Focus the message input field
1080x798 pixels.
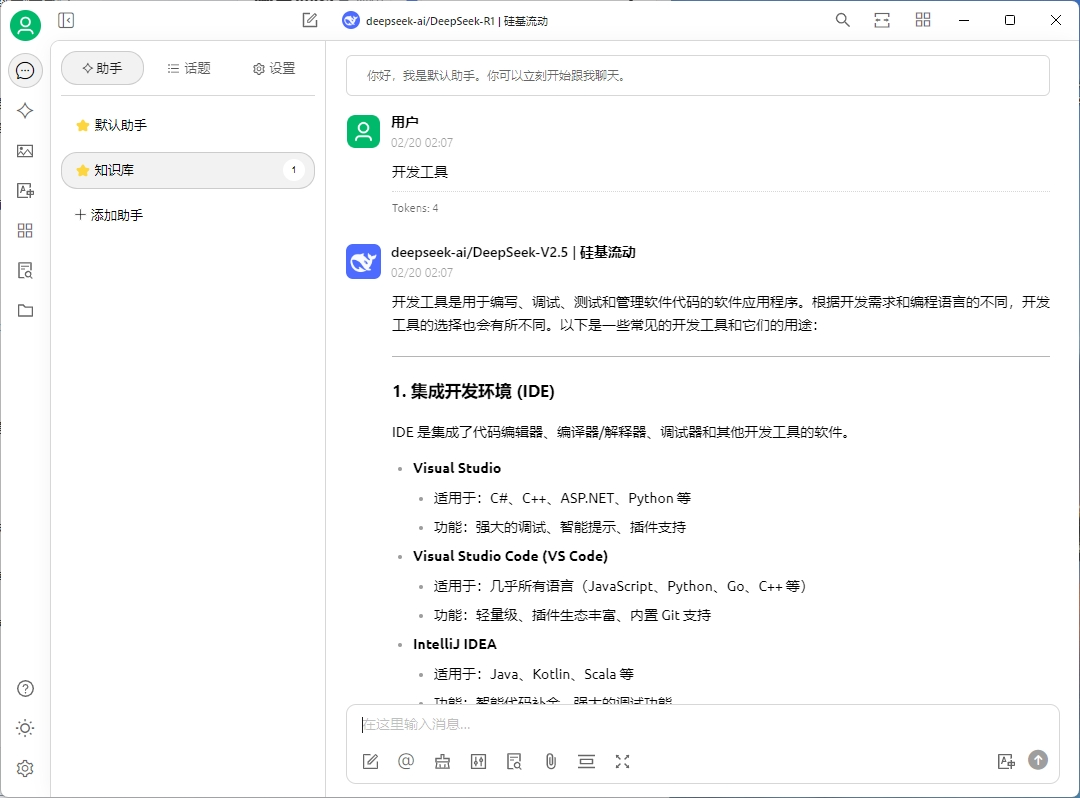tap(703, 725)
